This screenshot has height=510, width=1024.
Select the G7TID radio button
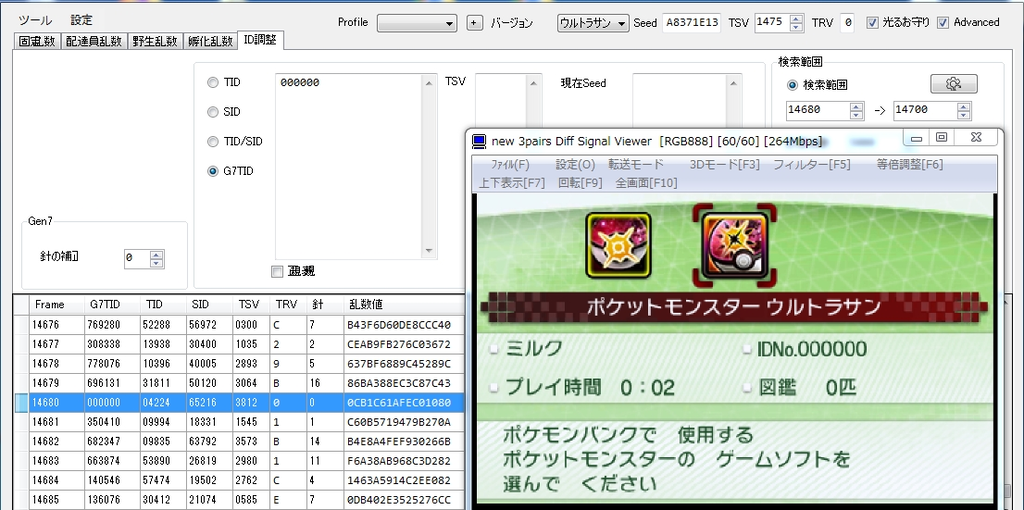[212, 171]
